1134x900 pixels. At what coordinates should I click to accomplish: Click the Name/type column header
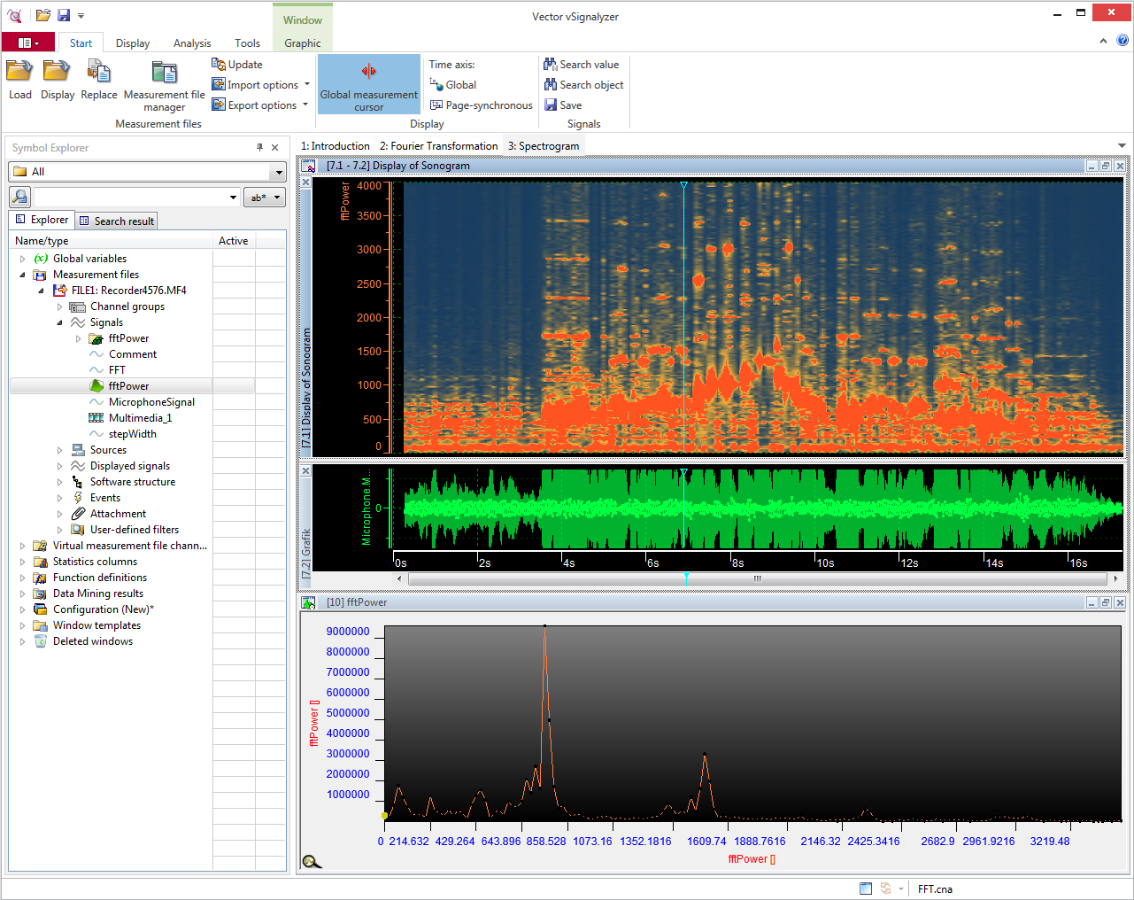(x=111, y=241)
